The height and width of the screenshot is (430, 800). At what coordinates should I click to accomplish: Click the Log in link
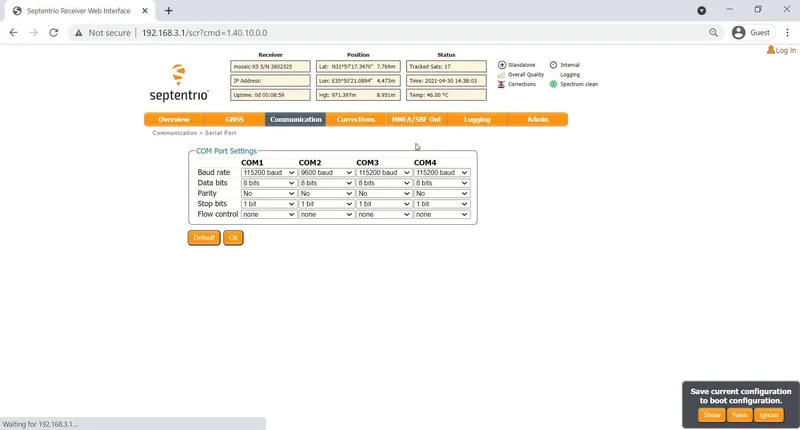tap(786, 50)
